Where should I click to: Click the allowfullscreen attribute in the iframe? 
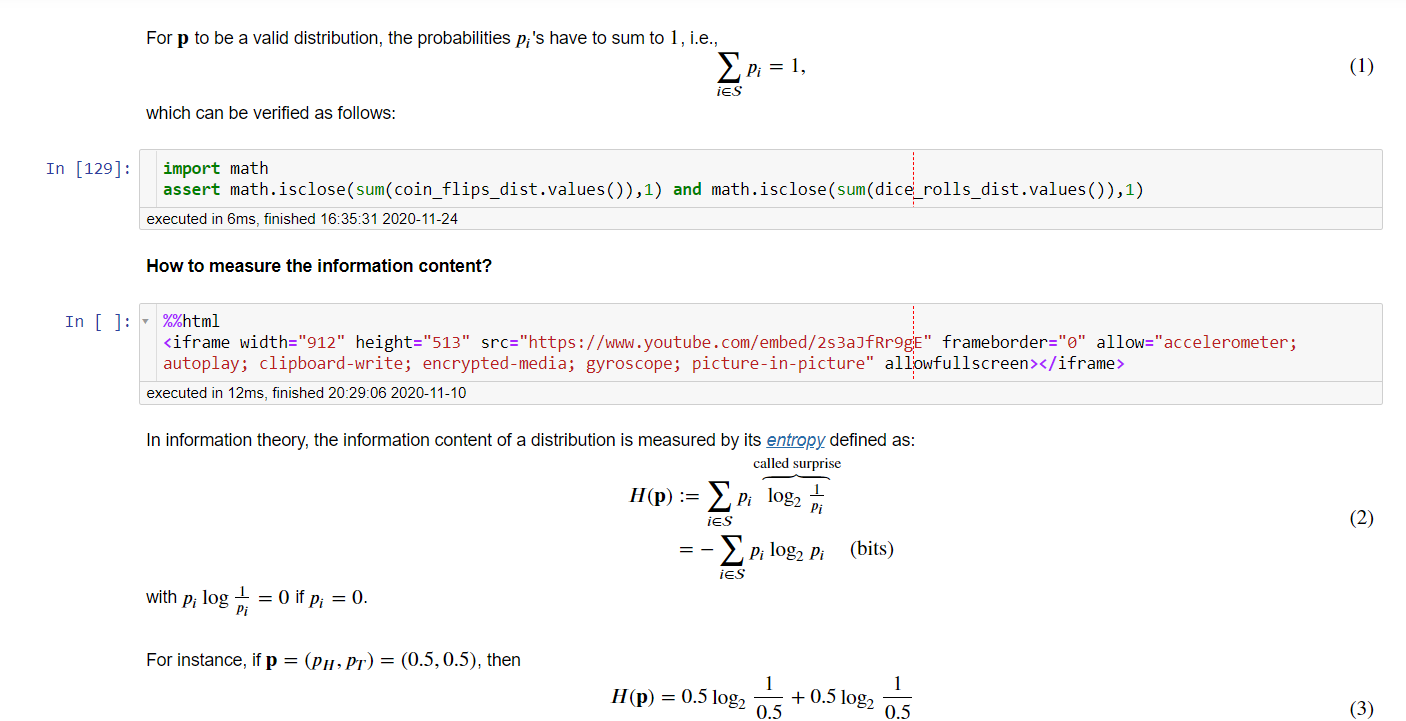point(955,363)
